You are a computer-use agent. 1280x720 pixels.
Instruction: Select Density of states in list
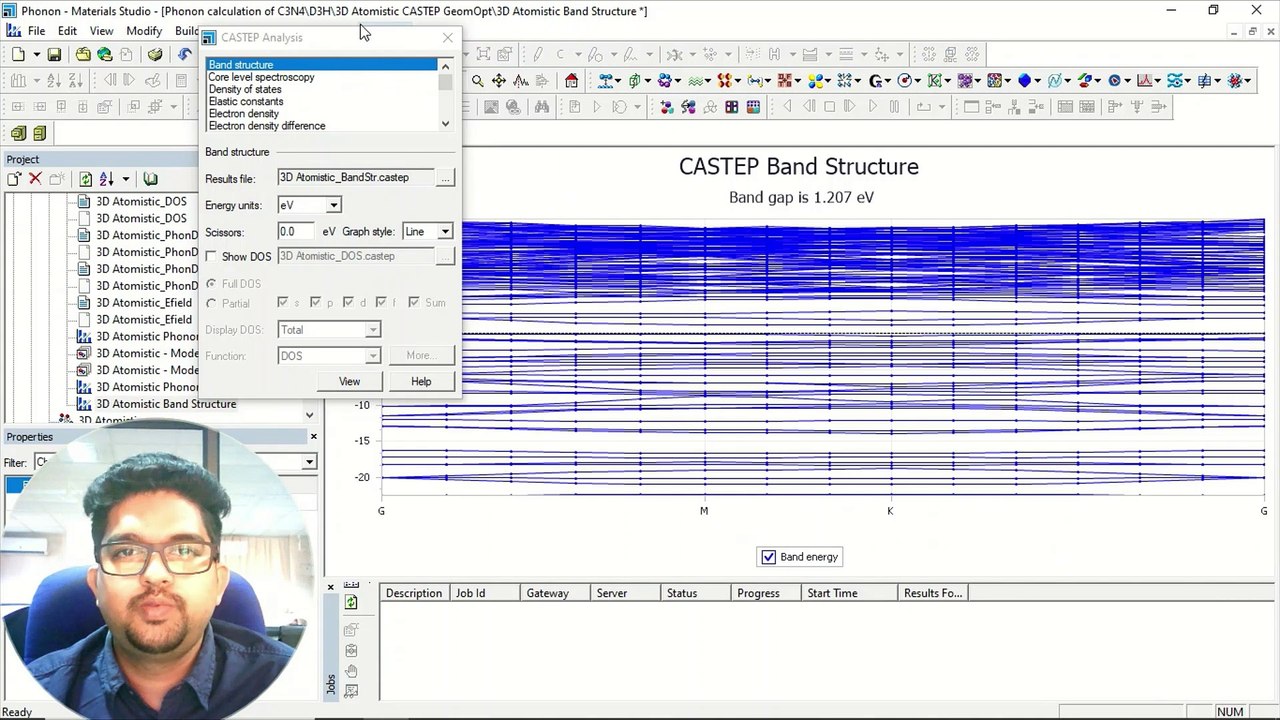[245, 89]
